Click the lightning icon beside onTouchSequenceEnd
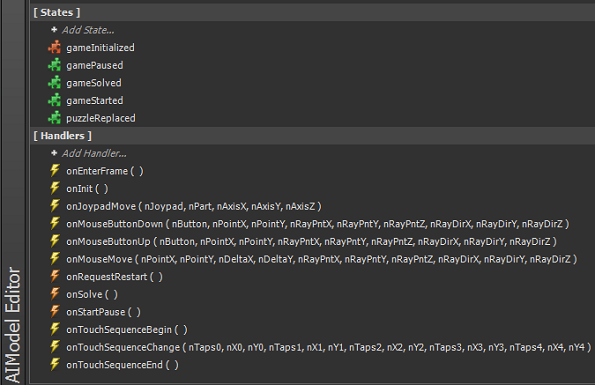The width and height of the screenshot is (595, 385). [x=55, y=365]
